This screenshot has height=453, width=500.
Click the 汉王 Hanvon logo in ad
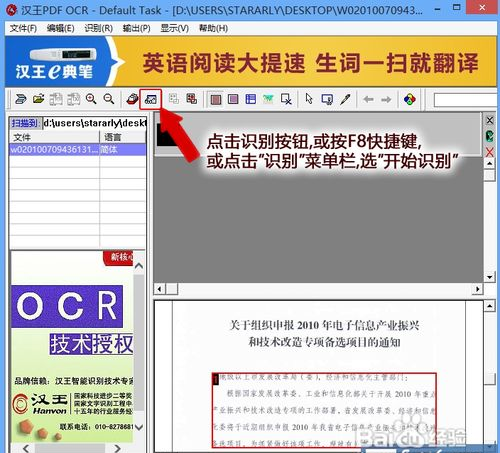pyautogui.click(x=40, y=404)
